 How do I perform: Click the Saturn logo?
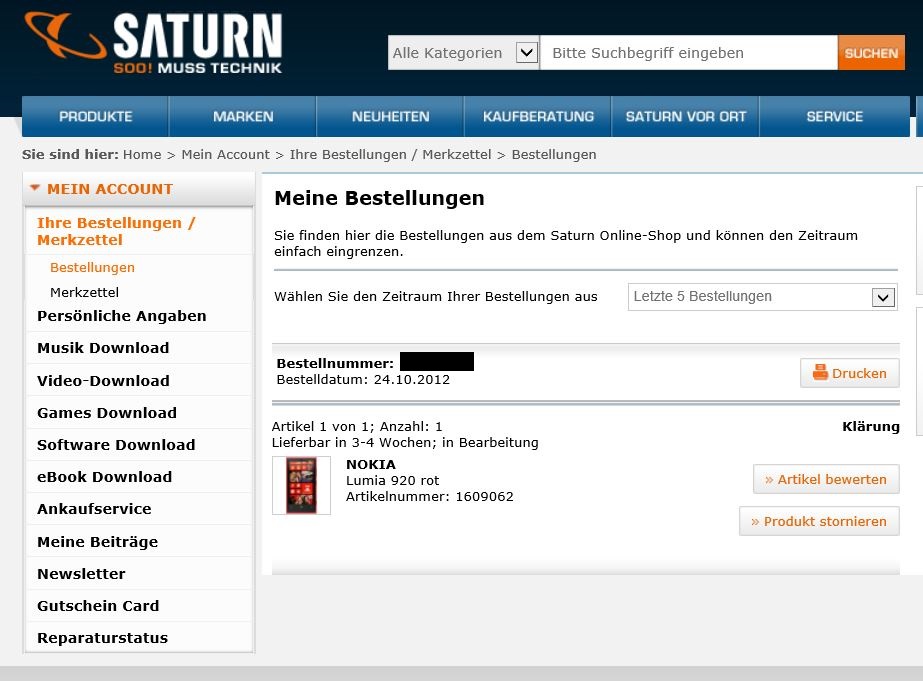[154, 44]
